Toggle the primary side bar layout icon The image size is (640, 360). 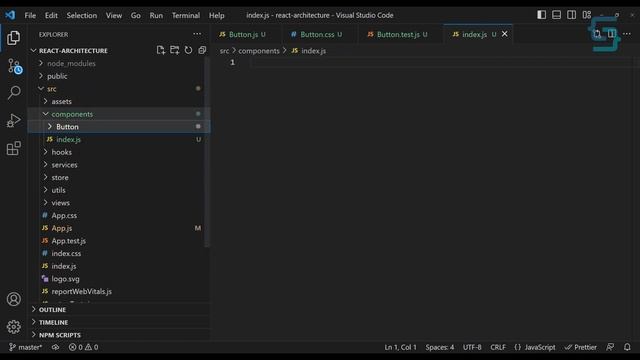click(x=541, y=15)
